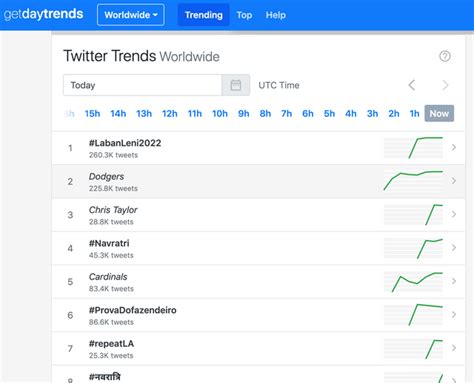Click the 83.4K tweets count
Image resolution: width=474 pixels, height=383 pixels.
(111, 289)
